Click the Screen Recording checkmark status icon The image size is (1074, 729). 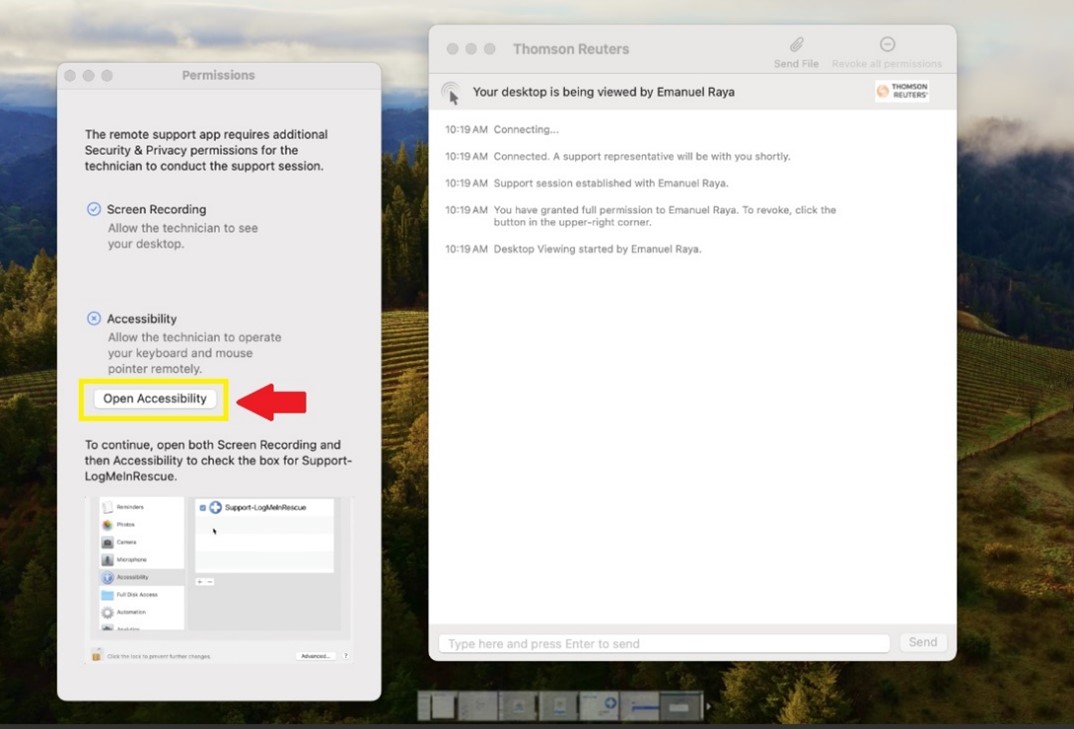coord(94,209)
